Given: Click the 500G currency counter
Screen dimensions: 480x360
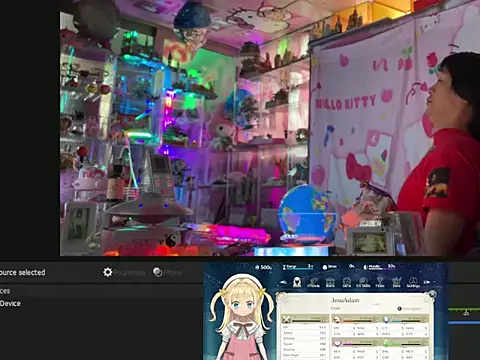Looking at the screenshot, I should coord(263,267).
